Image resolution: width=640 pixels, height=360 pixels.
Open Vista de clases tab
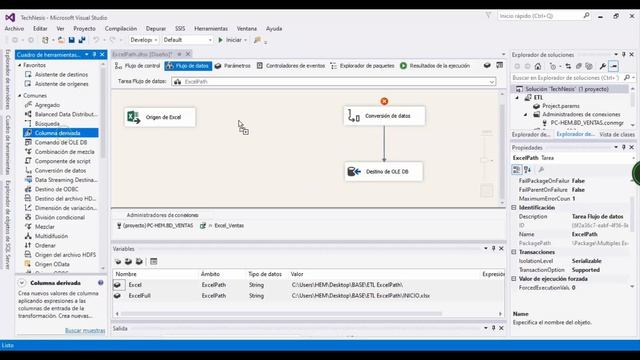click(x=617, y=134)
